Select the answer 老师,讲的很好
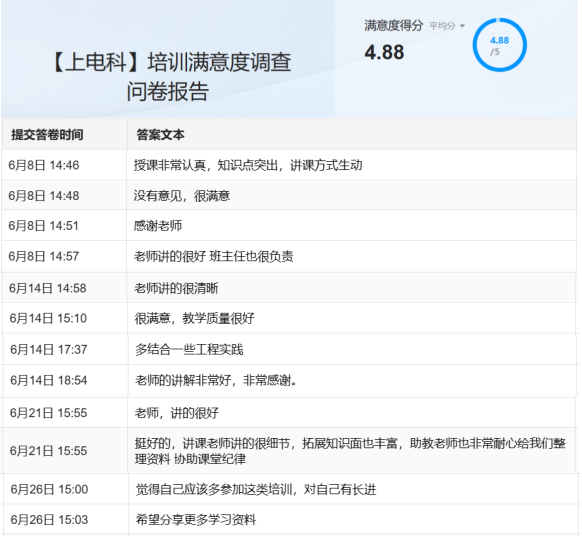The height and width of the screenshot is (537, 582). pos(177,413)
